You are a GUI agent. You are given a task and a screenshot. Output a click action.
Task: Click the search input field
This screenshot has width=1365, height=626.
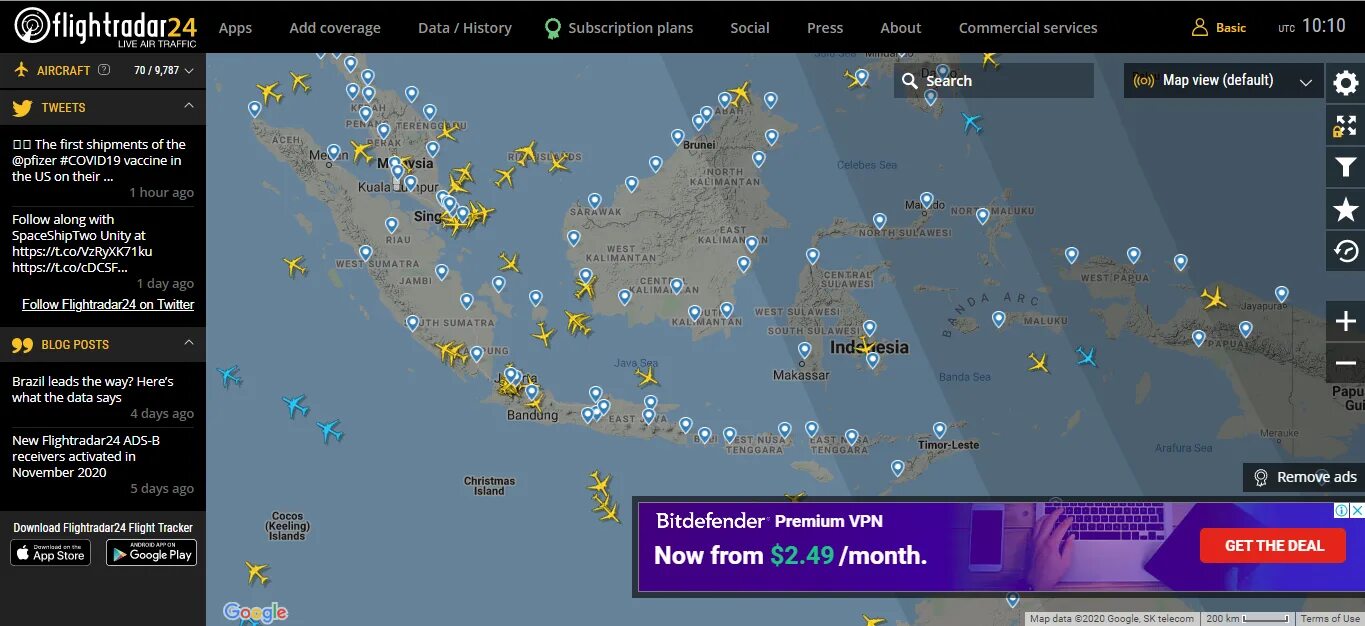point(994,81)
